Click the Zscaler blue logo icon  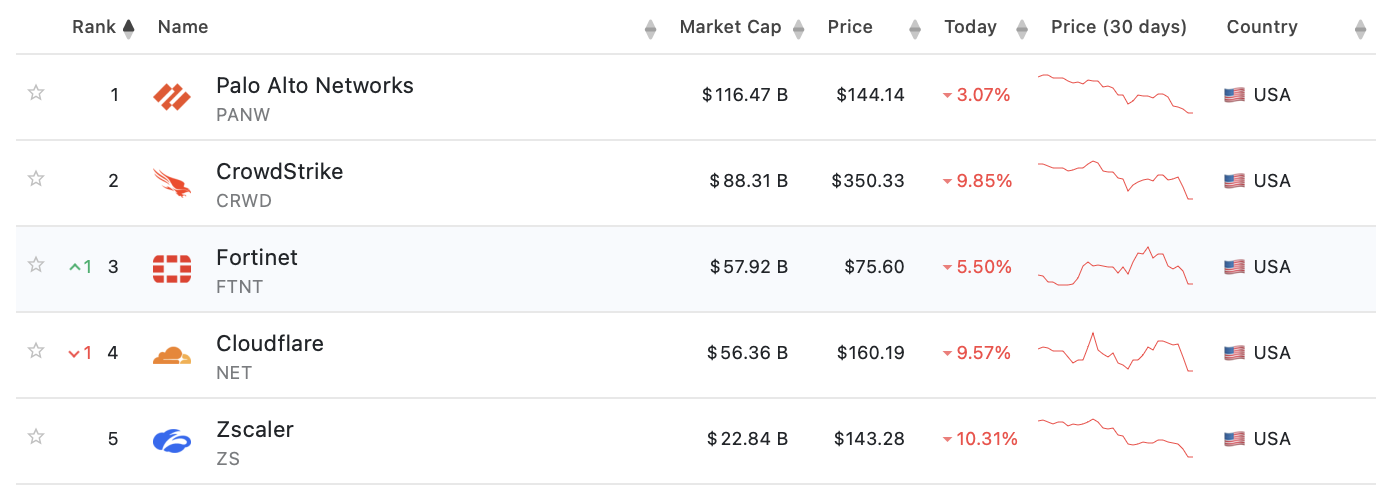point(172,440)
